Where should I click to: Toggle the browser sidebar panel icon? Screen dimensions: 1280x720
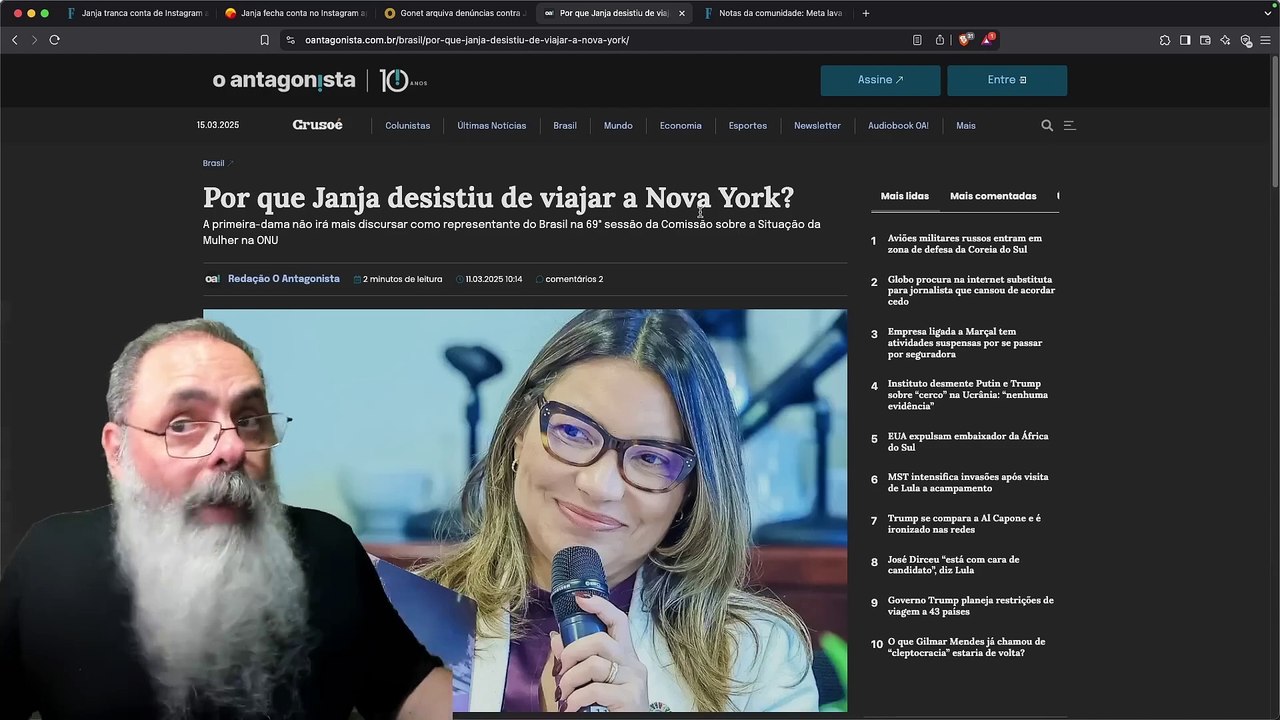point(1185,40)
